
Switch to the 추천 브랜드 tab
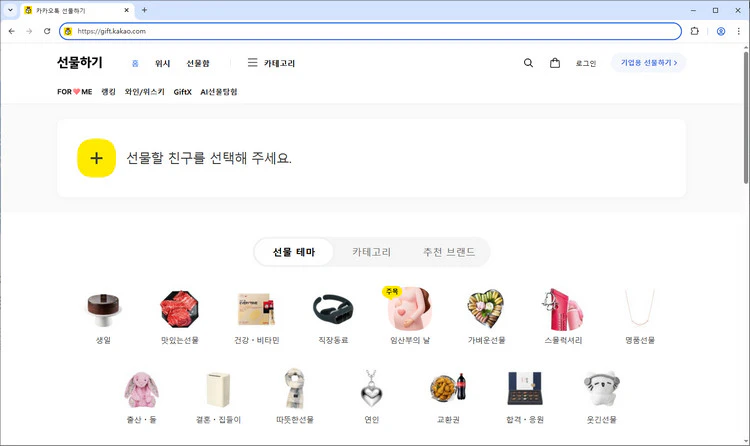point(449,252)
